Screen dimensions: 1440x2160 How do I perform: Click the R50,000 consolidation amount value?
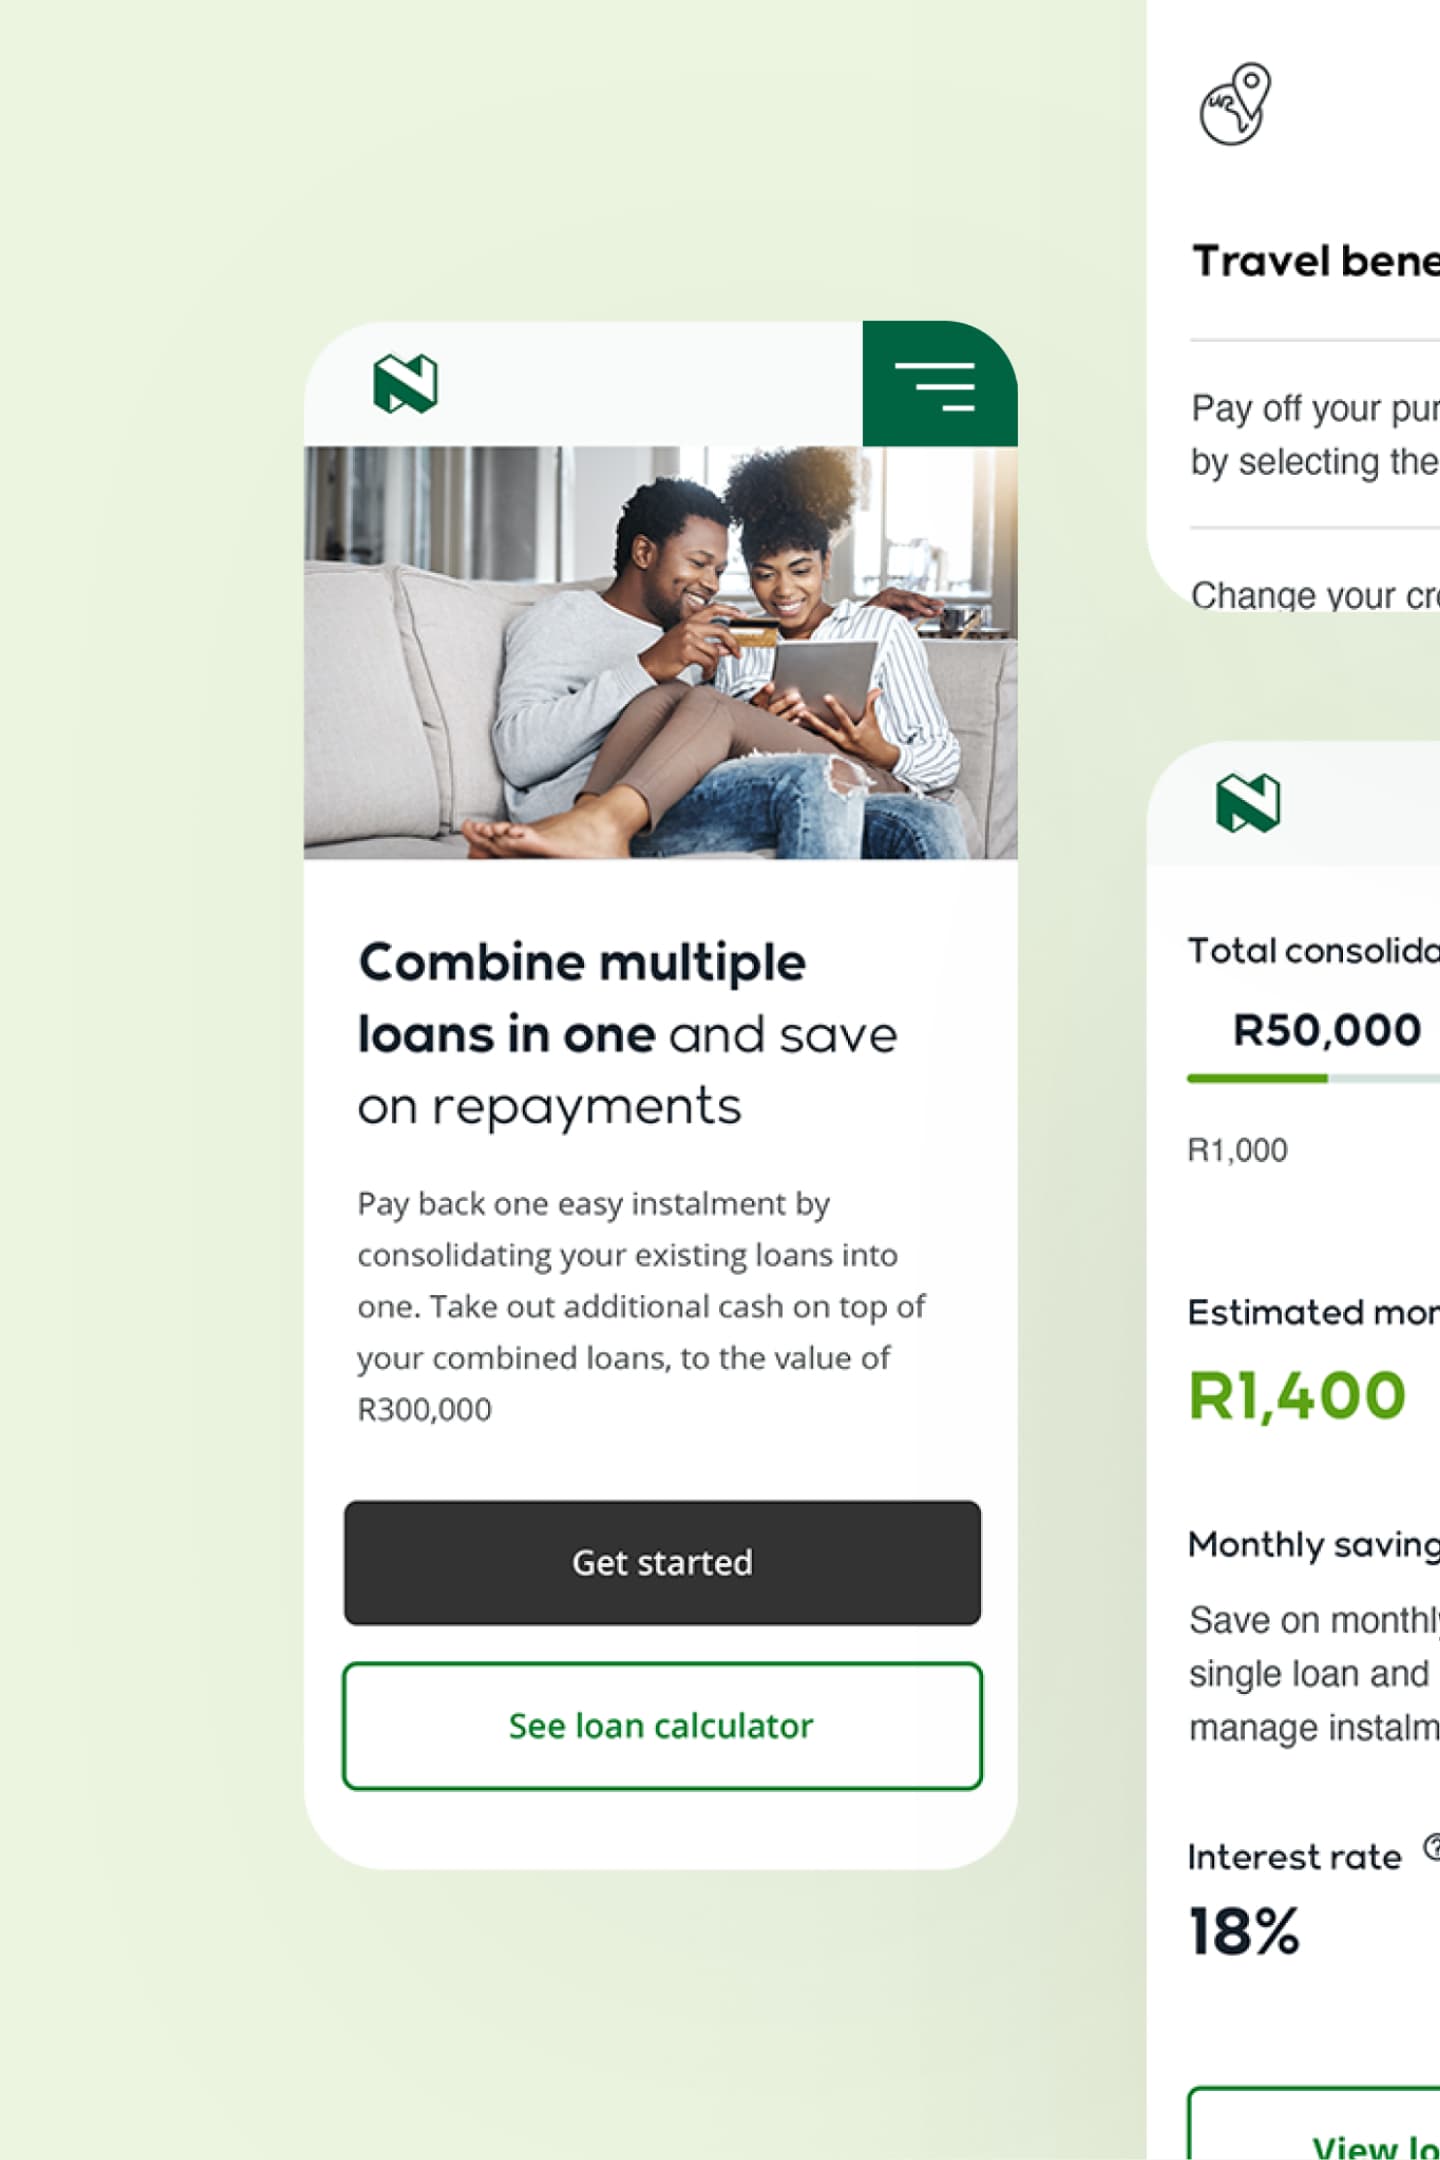click(x=1326, y=1030)
